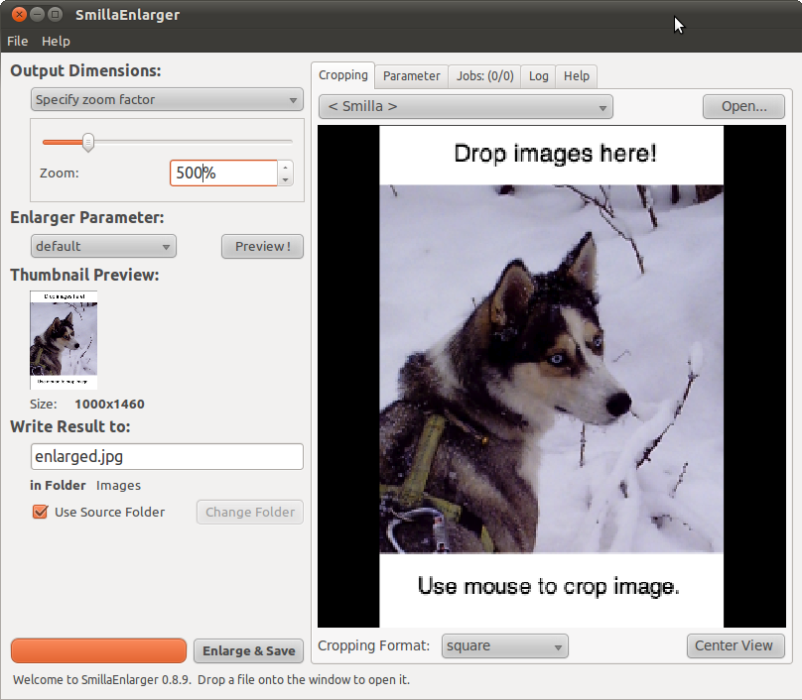The image size is (802, 700).
Task: Switch to the Log tab
Action: (538, 76)
